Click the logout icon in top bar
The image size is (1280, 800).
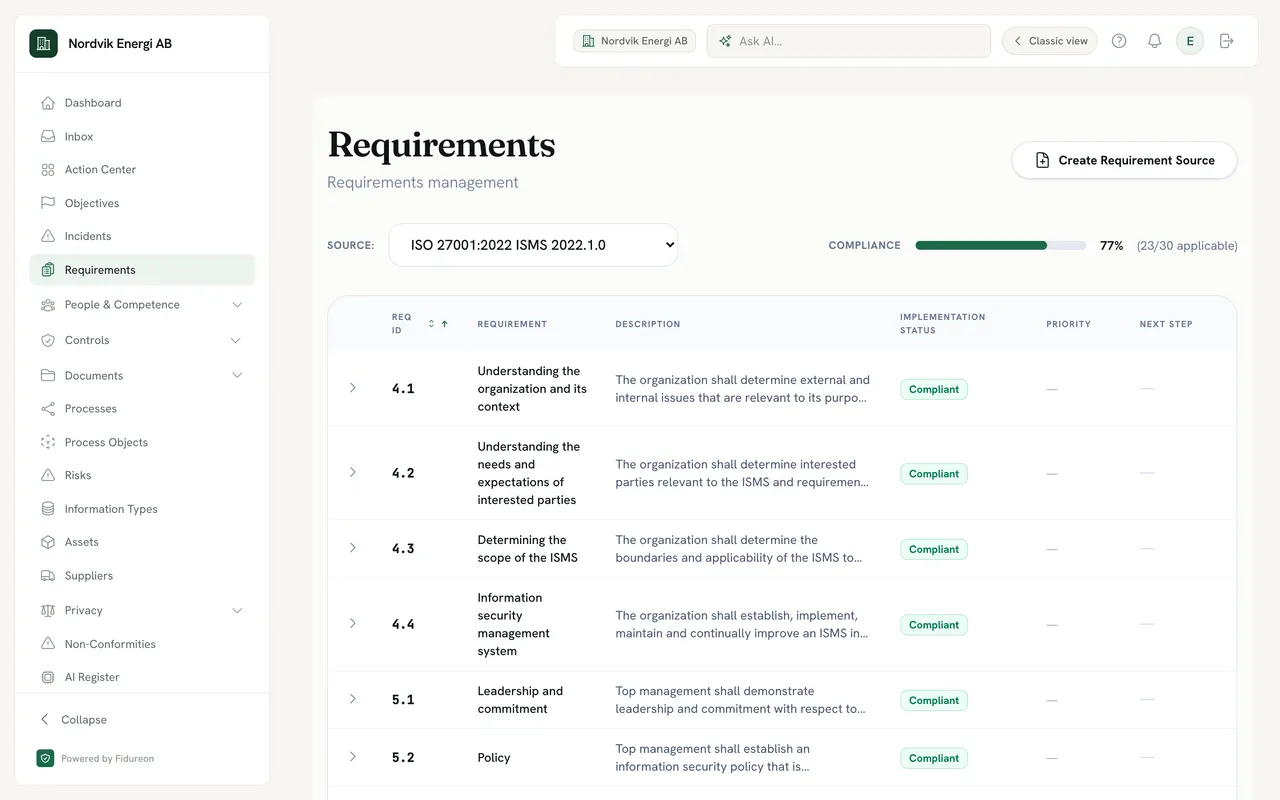[x=1227, y=41]
